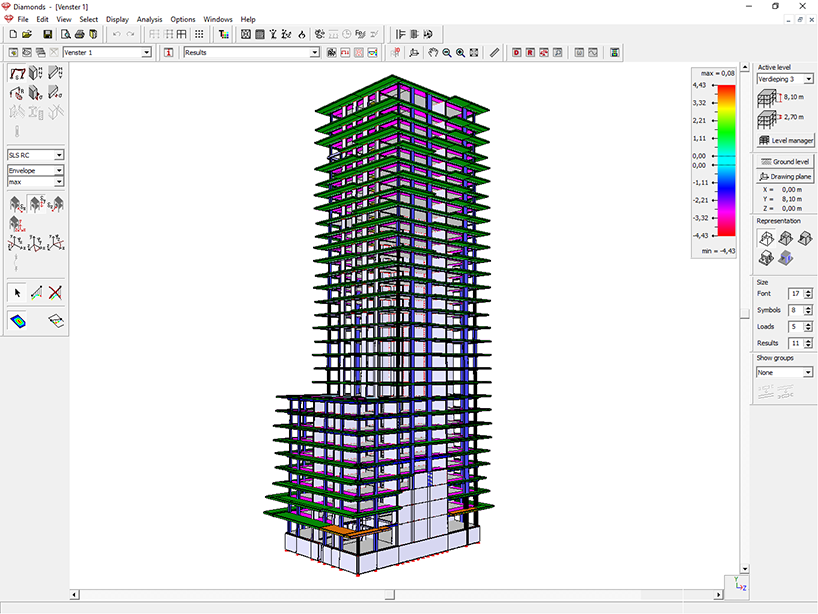Select the measure/ruler tool in the toolbar
This screenshot has height=614, width=818.
(x=494, y=52)
